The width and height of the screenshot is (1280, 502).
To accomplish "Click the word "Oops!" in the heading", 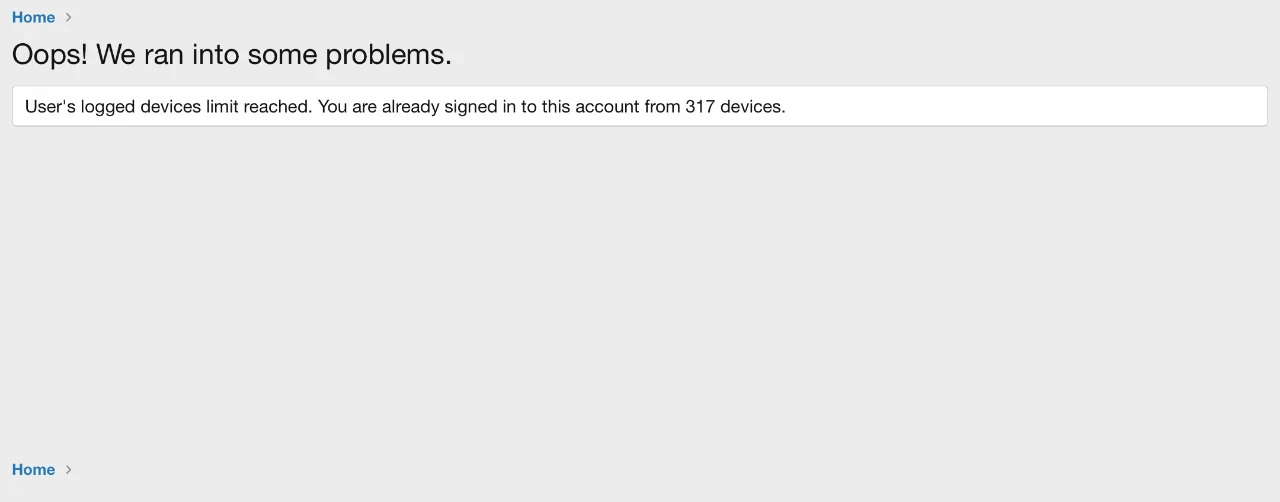I will pyautogui.click(x=49, y=54).
